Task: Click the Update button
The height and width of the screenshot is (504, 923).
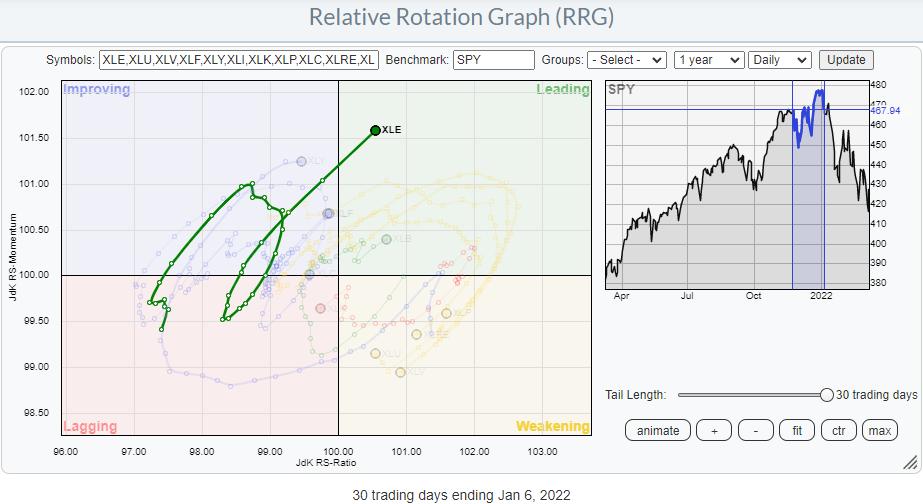Action: (845, 60)
